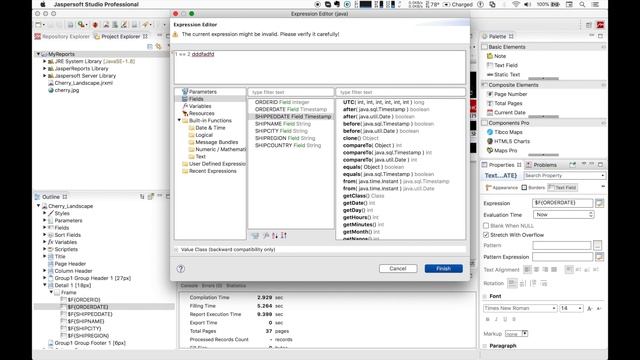Select the Parameters category in Expression Editor
The image size is (640, 360).
(202, 92)
